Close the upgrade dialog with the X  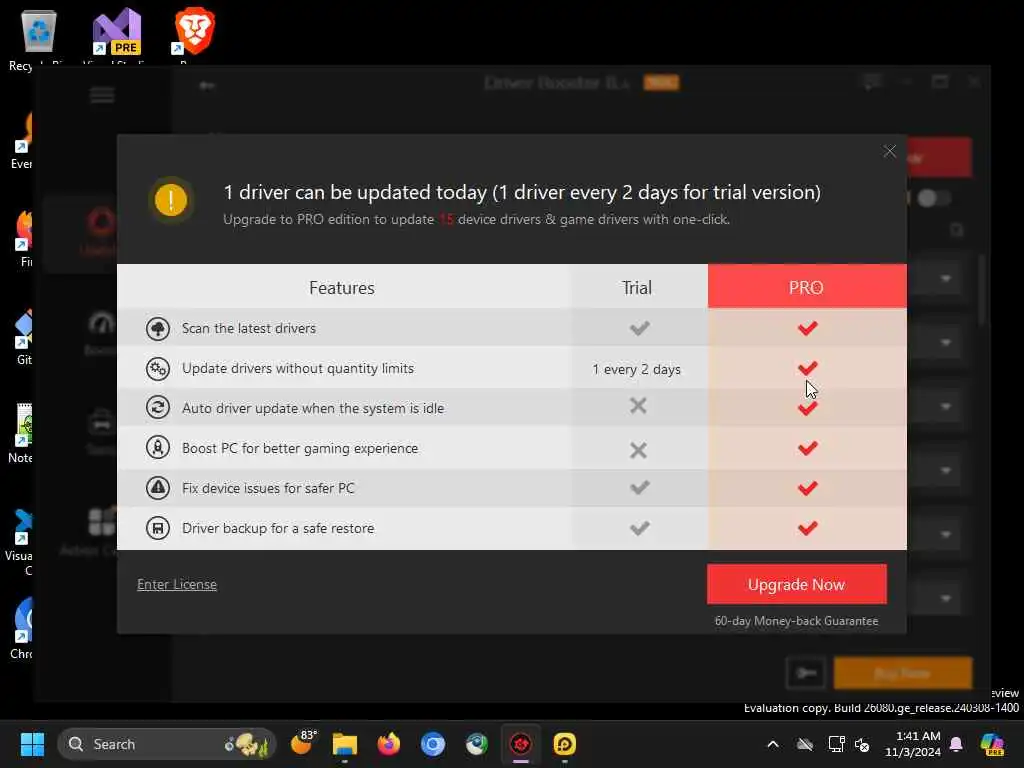coord(889,152)
